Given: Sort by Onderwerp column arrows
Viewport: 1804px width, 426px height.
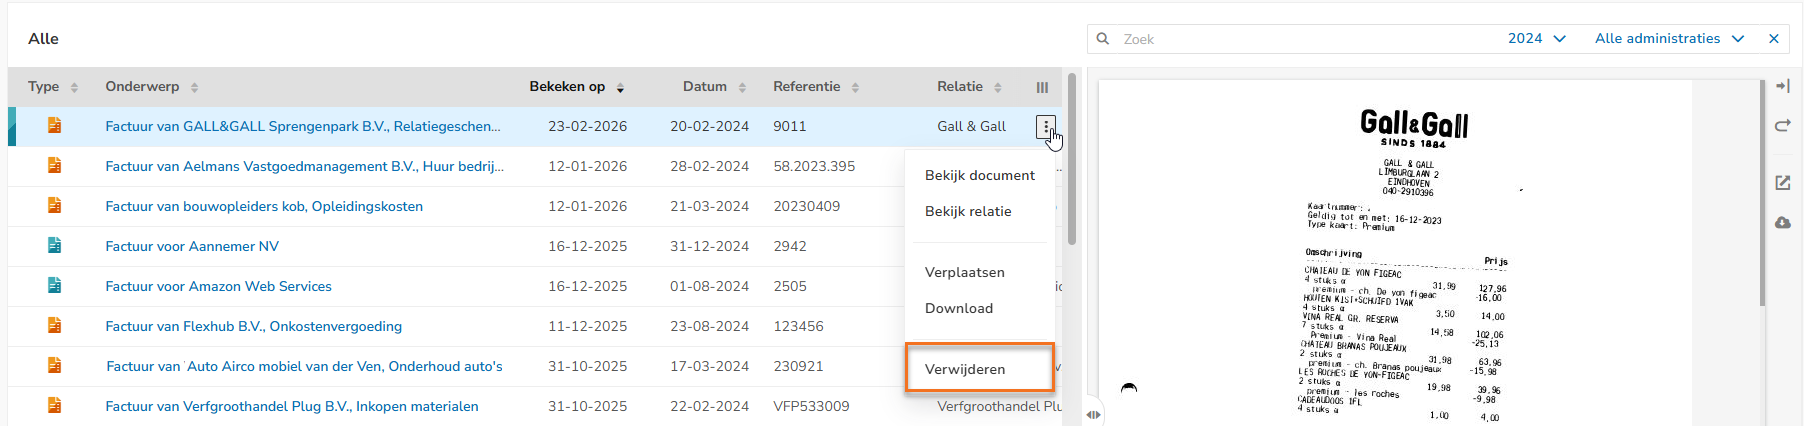Looking at the screenshot, I should point(194,88).
